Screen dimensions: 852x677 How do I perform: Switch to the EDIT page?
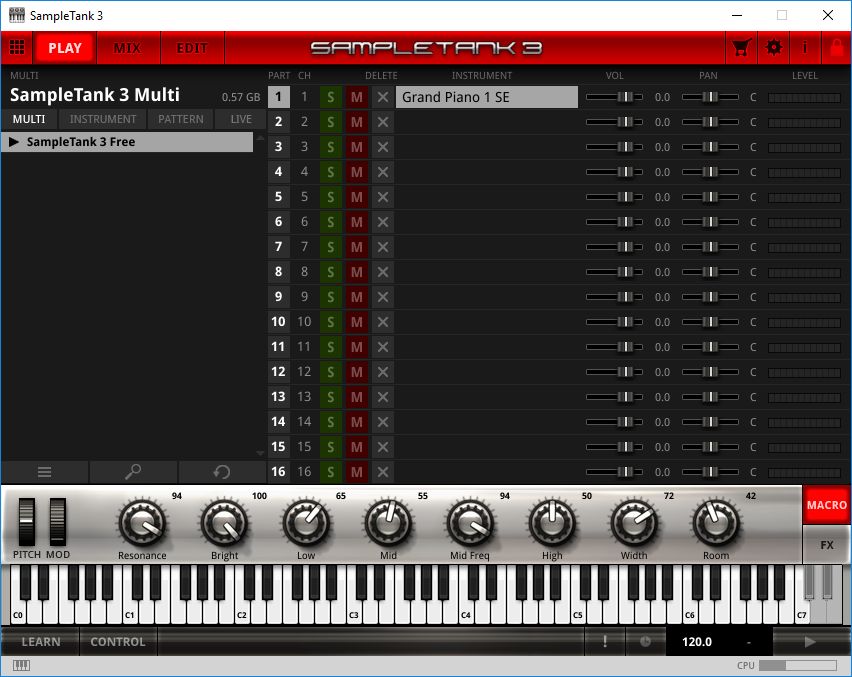(x=192, y=48)
